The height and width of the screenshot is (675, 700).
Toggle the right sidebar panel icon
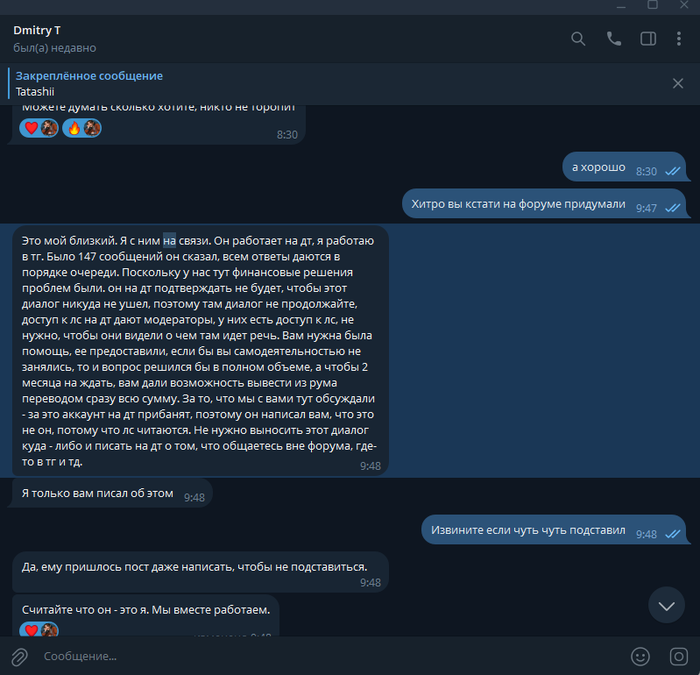coord(648,39)
